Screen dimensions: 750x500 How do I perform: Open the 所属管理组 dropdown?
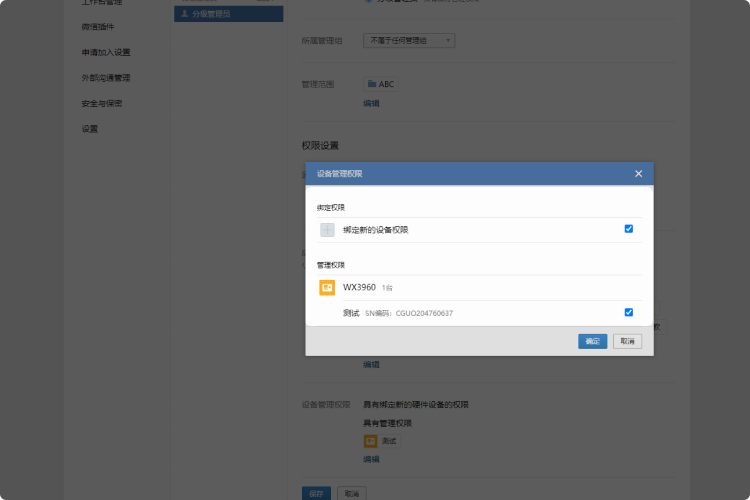point(409,41)
